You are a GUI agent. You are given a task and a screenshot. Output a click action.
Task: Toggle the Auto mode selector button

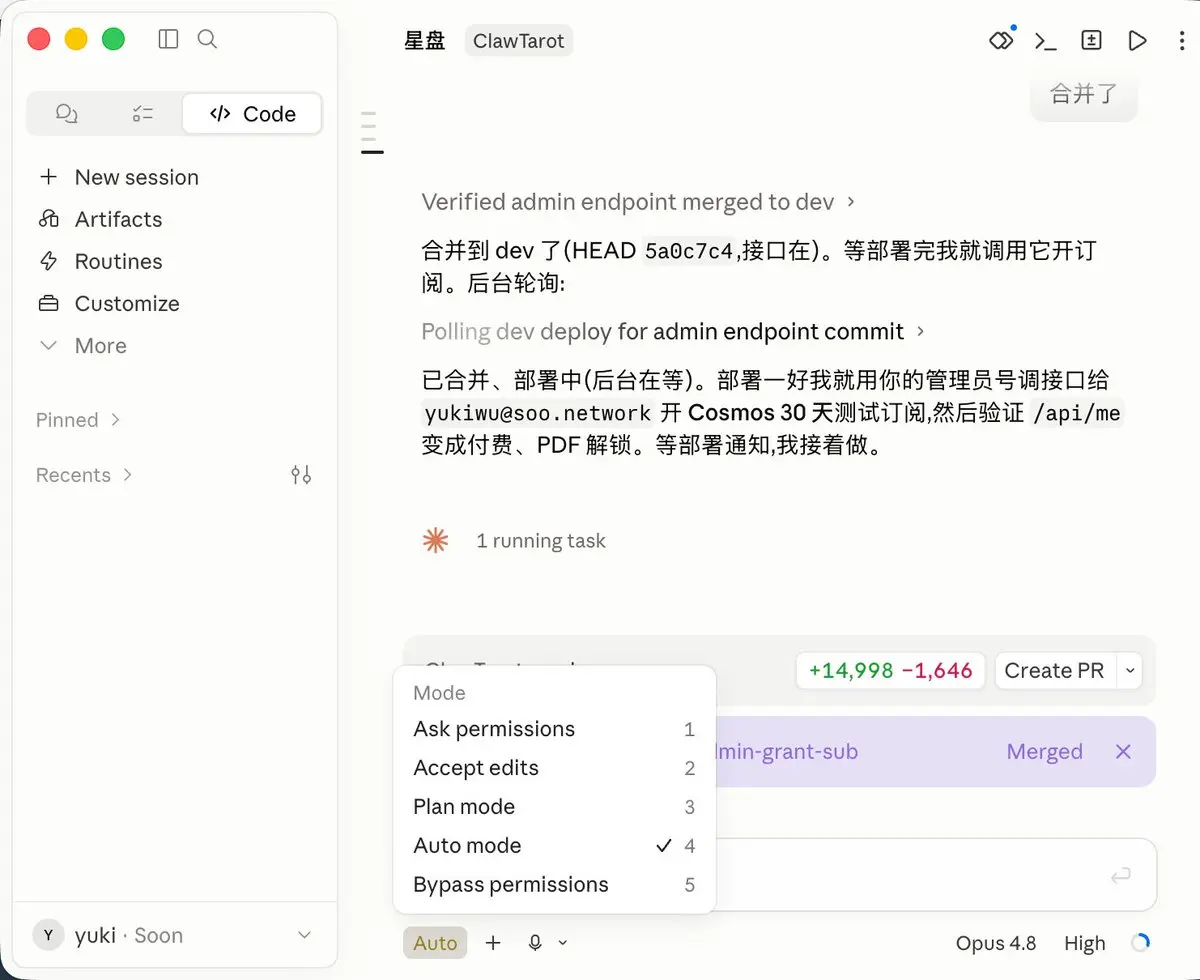click(435, 943)
